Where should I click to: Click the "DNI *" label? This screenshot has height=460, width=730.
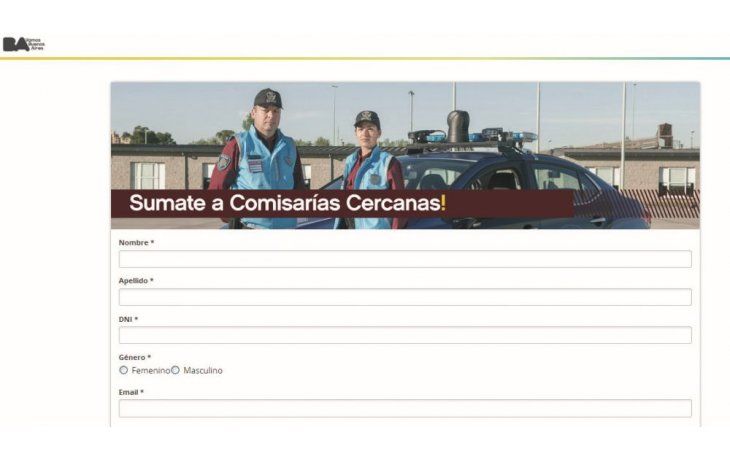[128, 319]
